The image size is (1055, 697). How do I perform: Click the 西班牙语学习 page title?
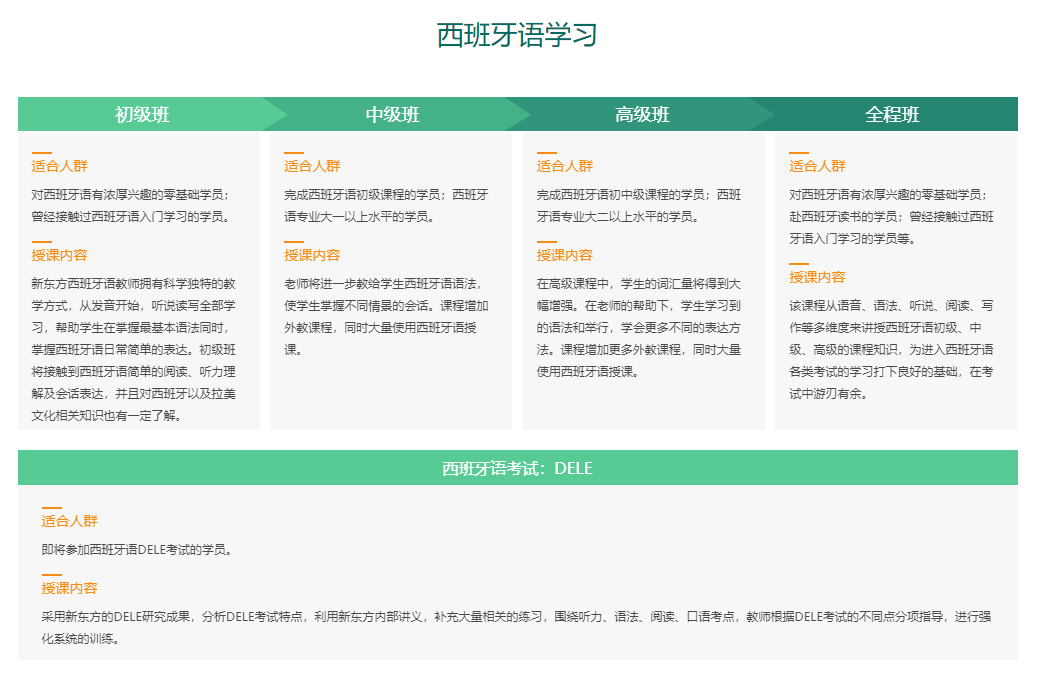pos(517,35)
